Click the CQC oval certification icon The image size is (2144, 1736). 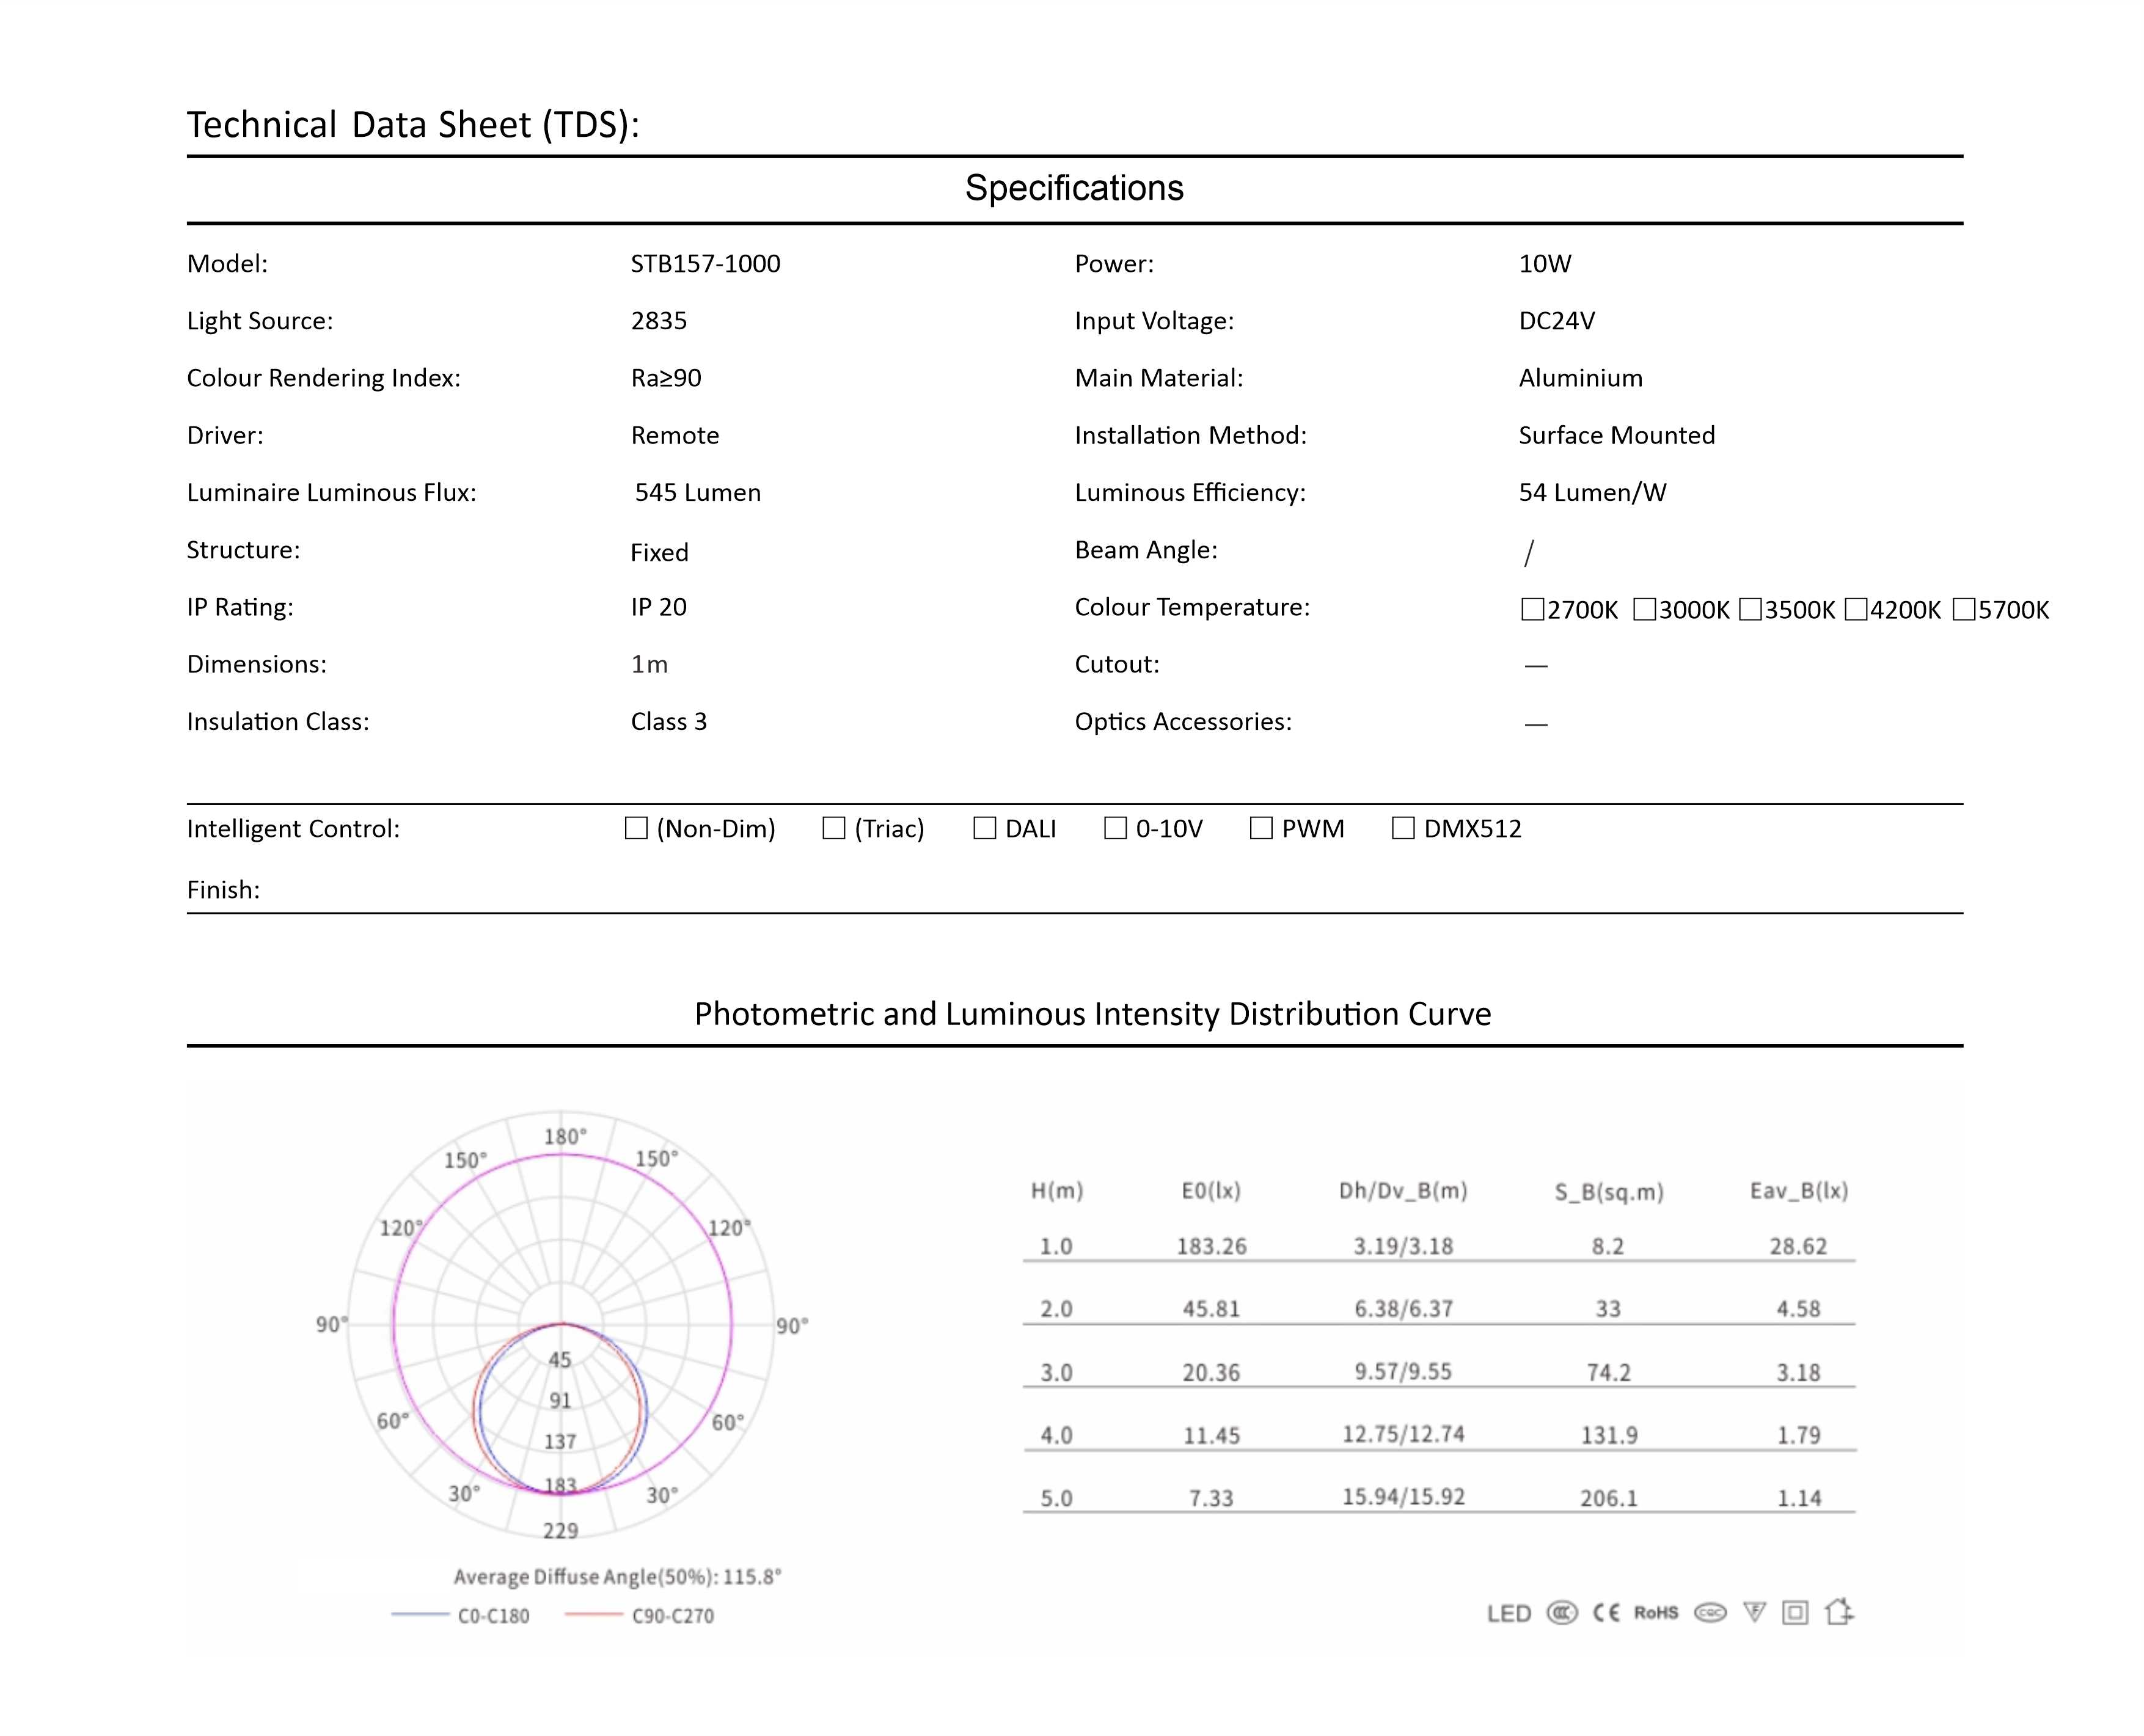1710,1613
